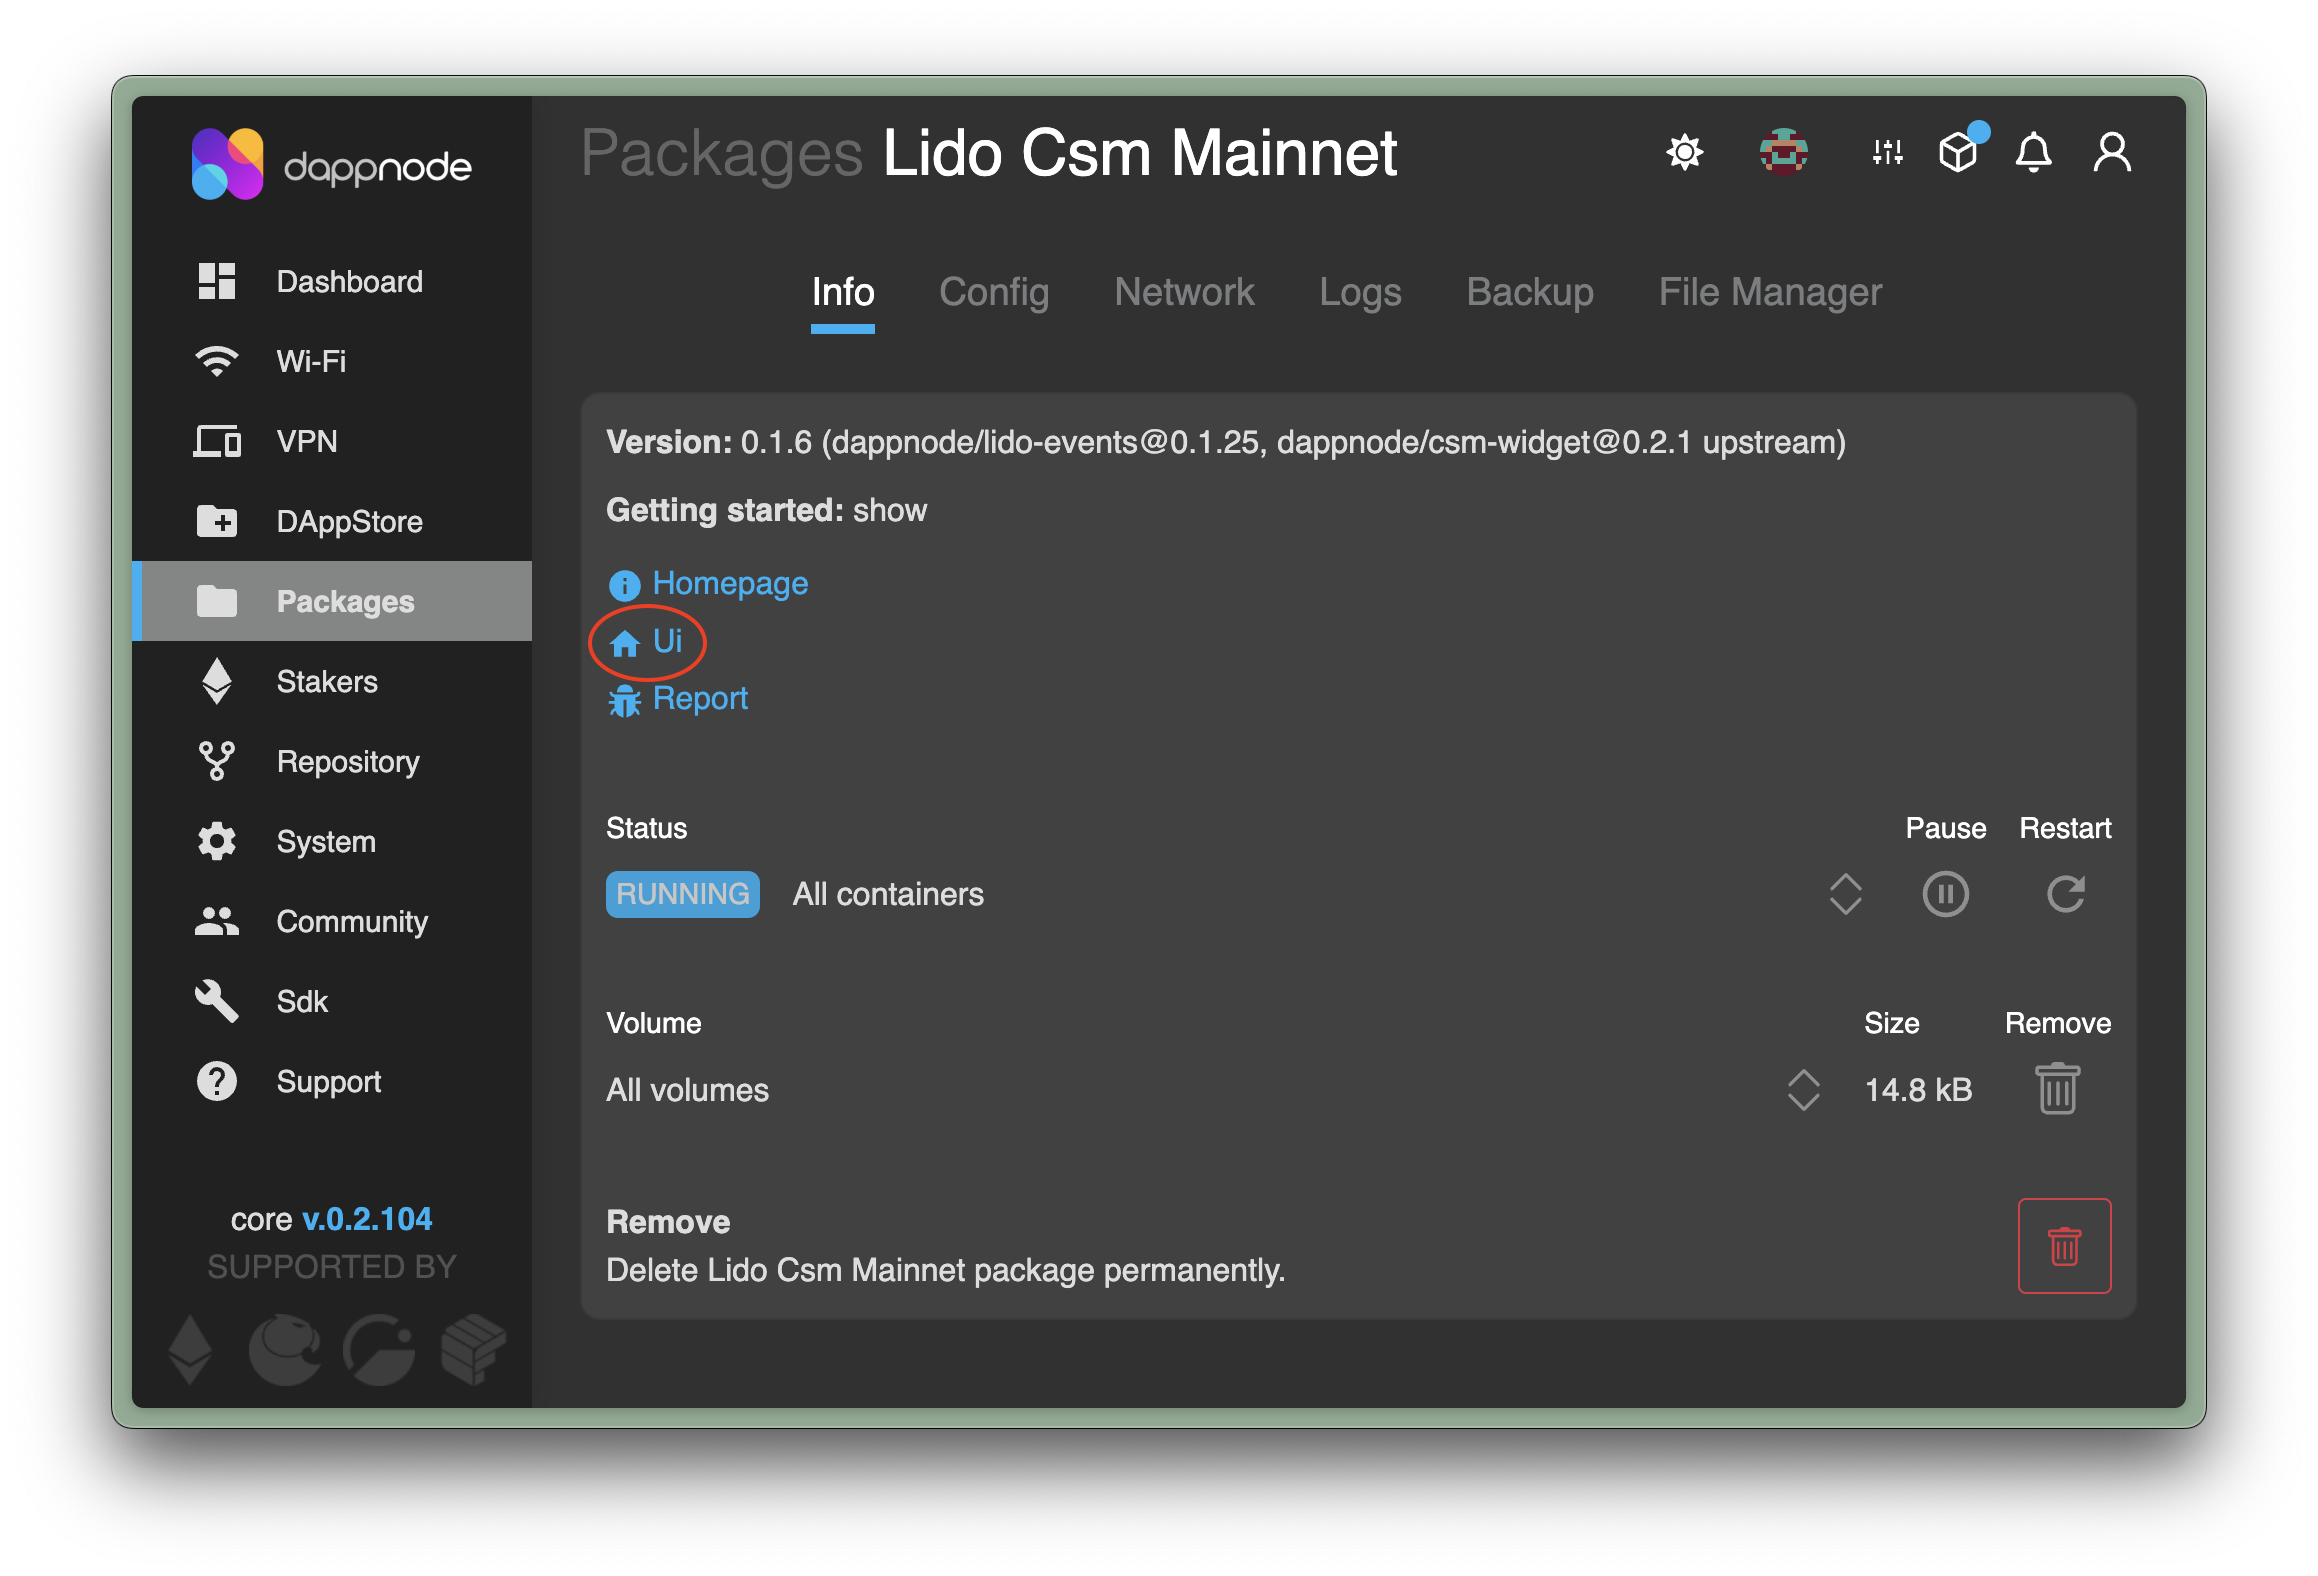
Task: Select Packages in the sidebar
Action: tap(332, 601)
